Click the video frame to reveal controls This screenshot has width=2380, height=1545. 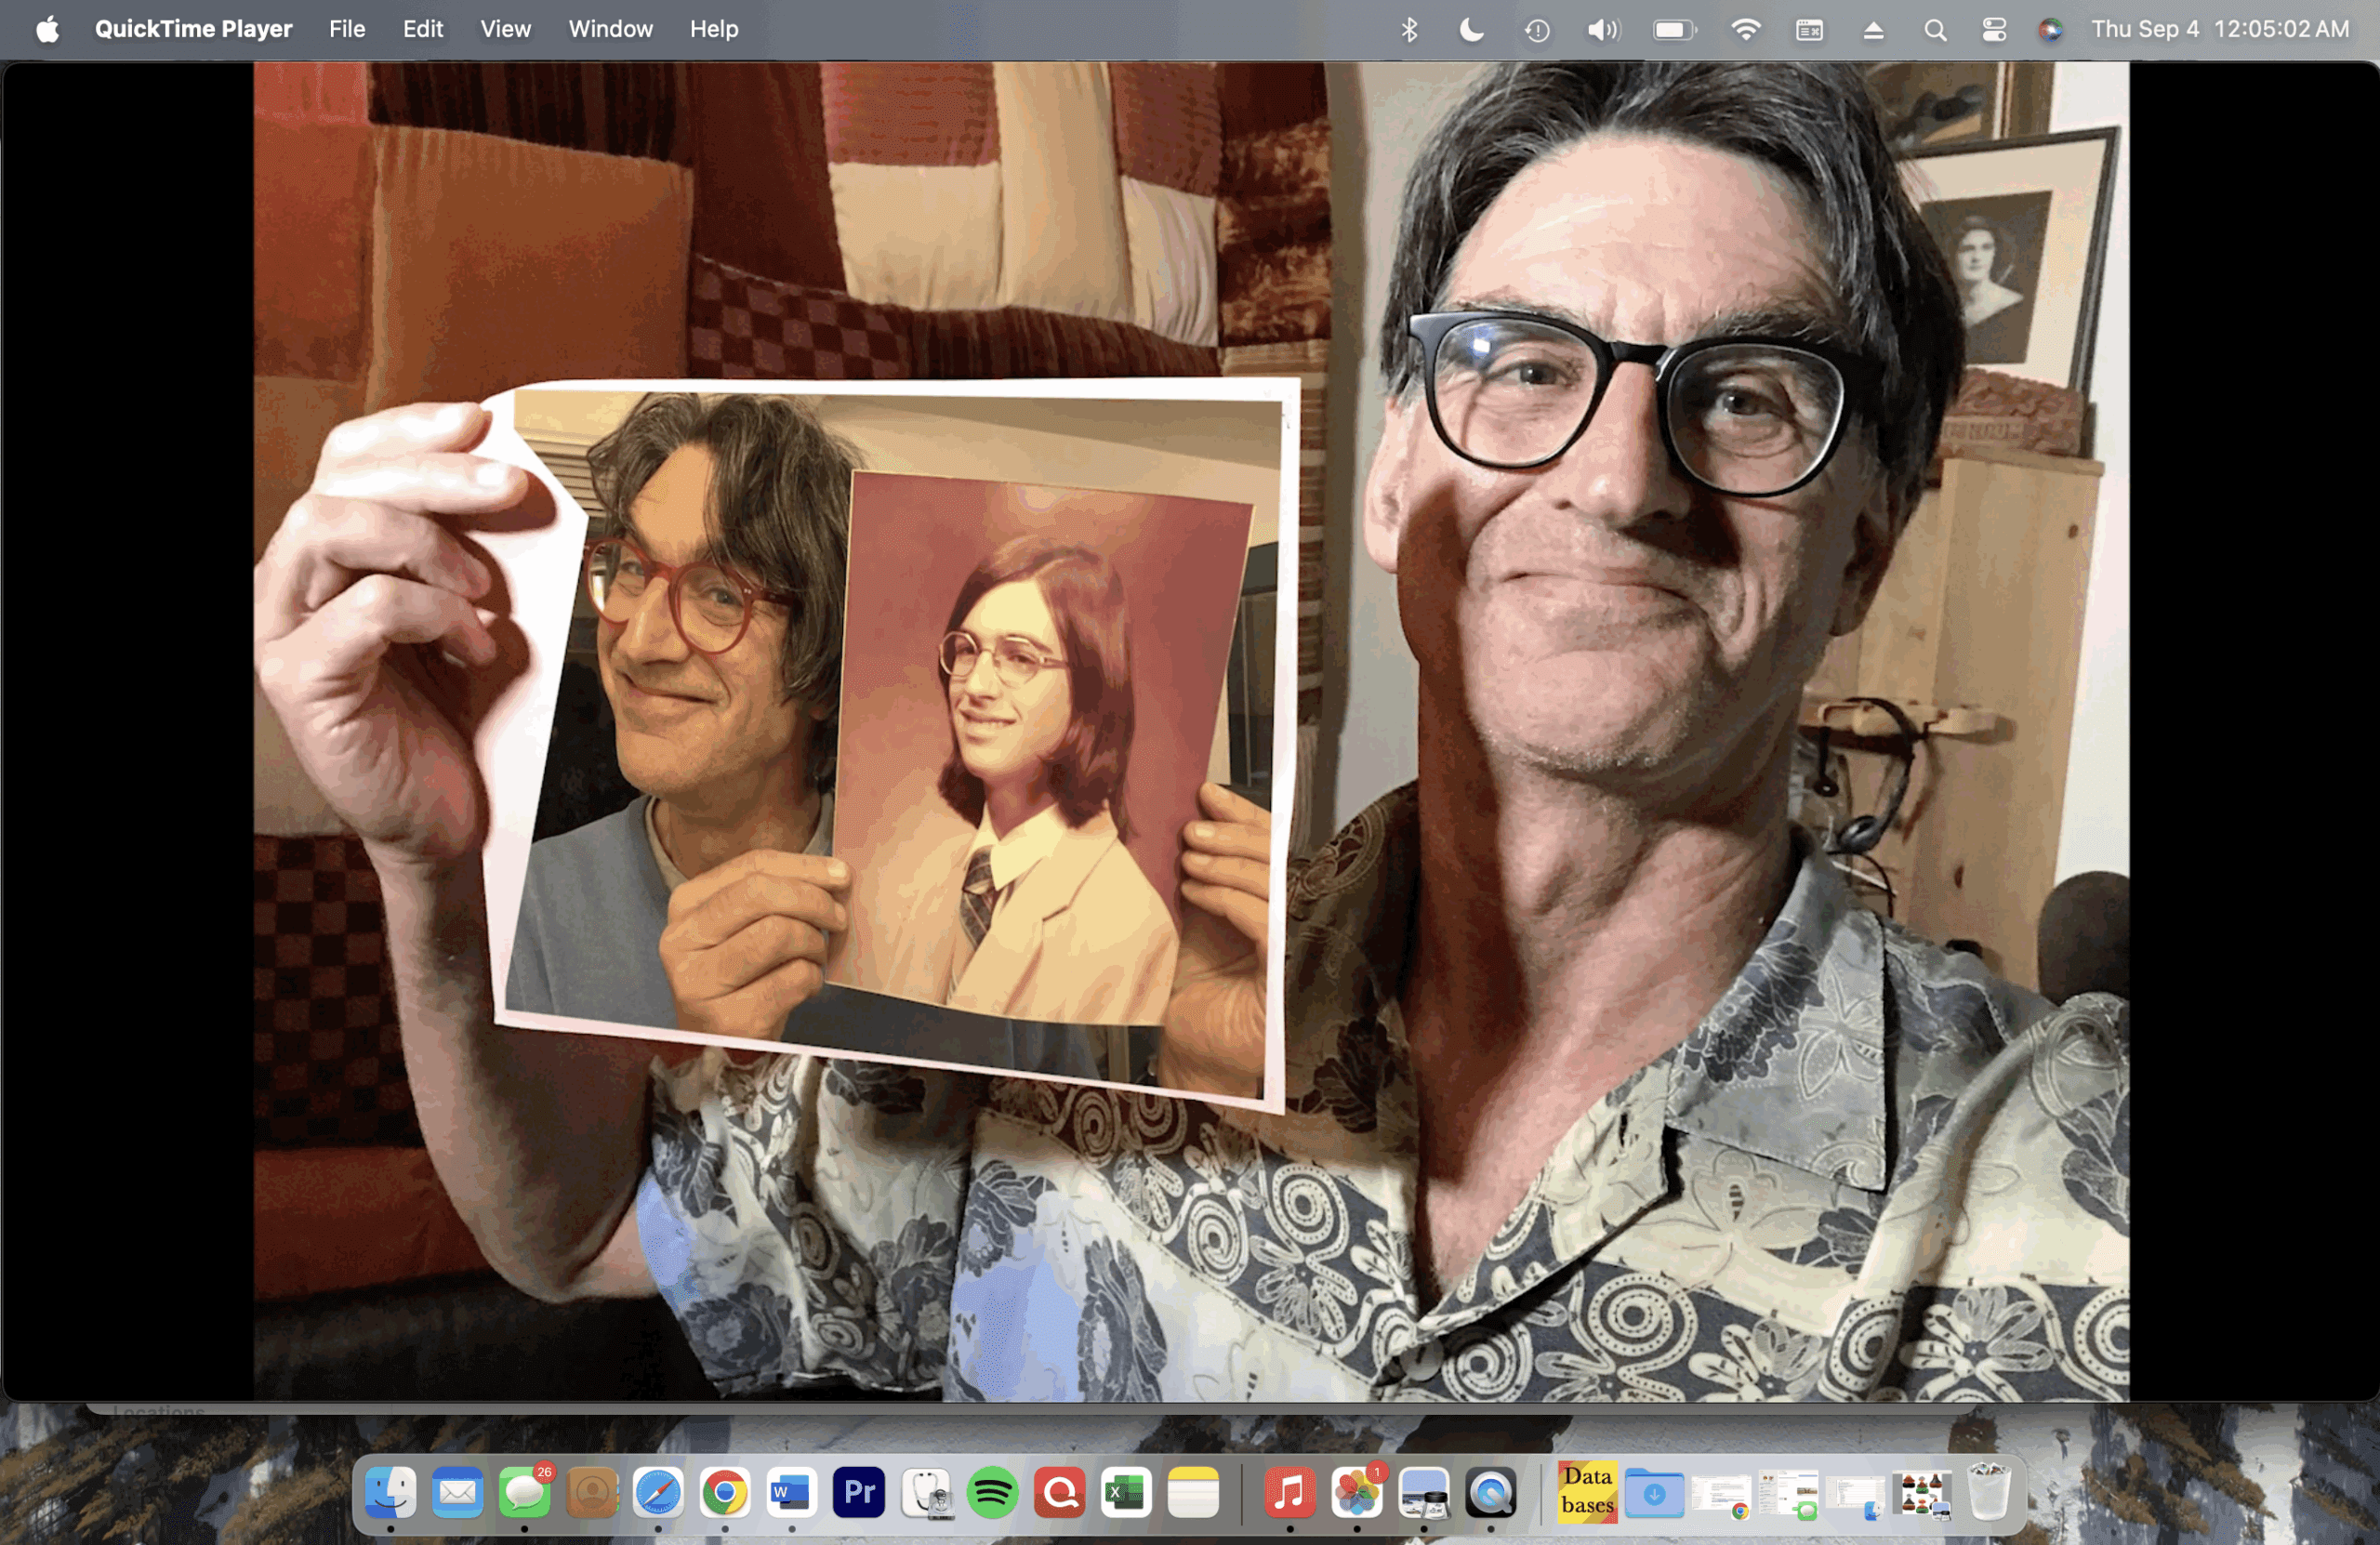[1190, 730]
